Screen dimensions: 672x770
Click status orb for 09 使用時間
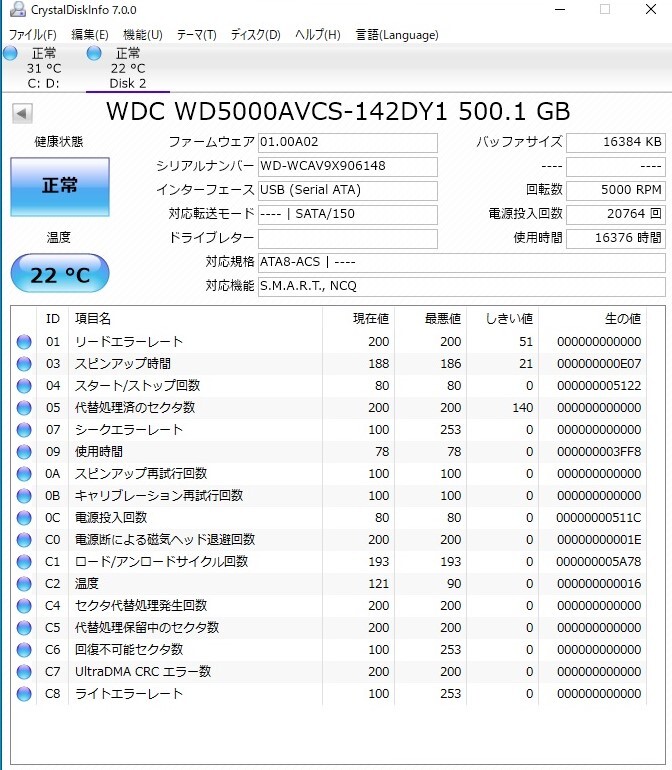tap(24, 452)
